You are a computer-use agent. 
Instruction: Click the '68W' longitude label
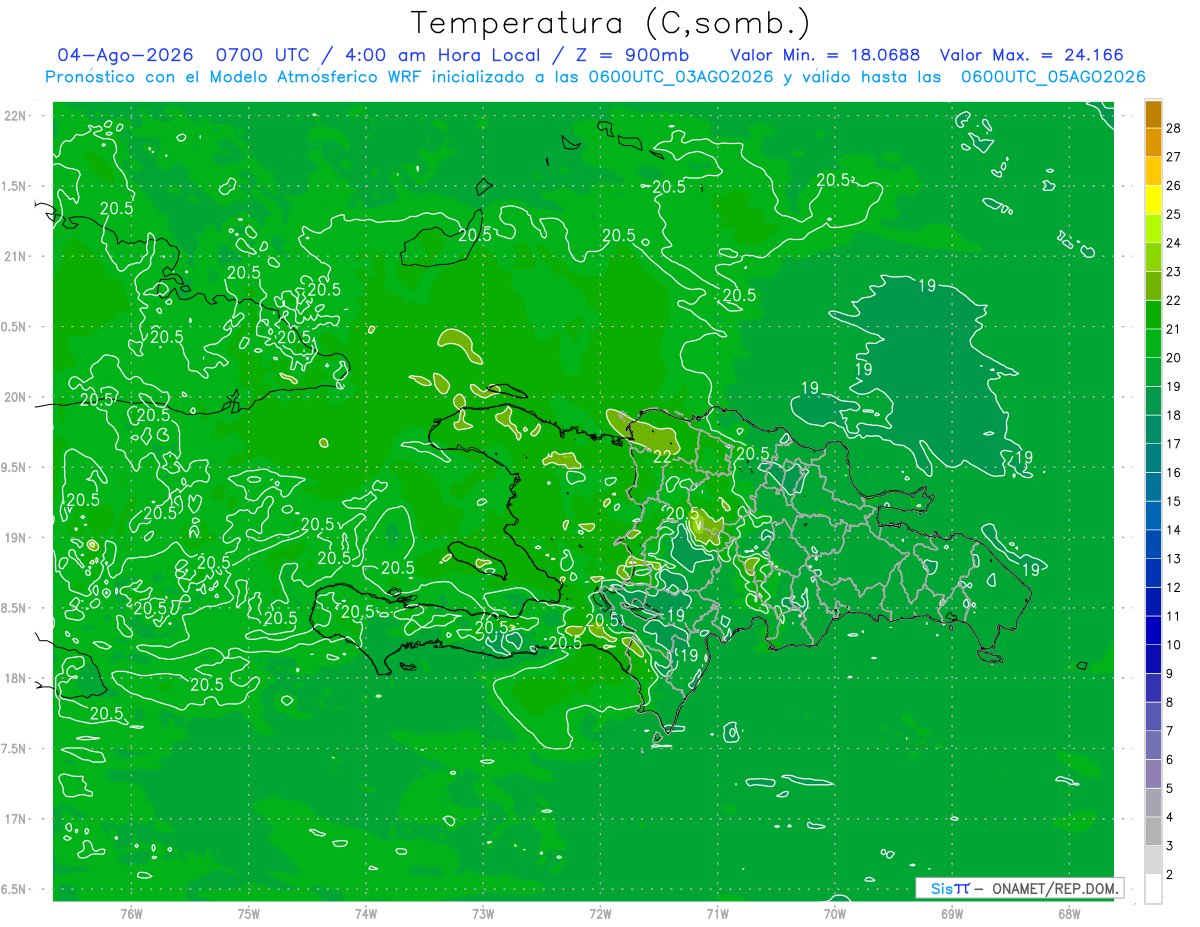click(1069, 913)
